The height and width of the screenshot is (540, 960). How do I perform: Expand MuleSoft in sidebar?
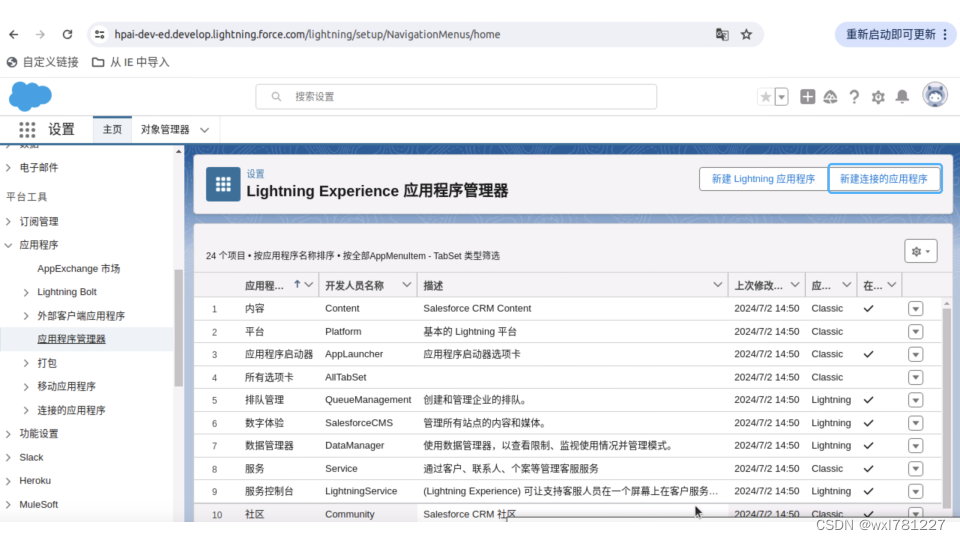[x=9, y=504]
